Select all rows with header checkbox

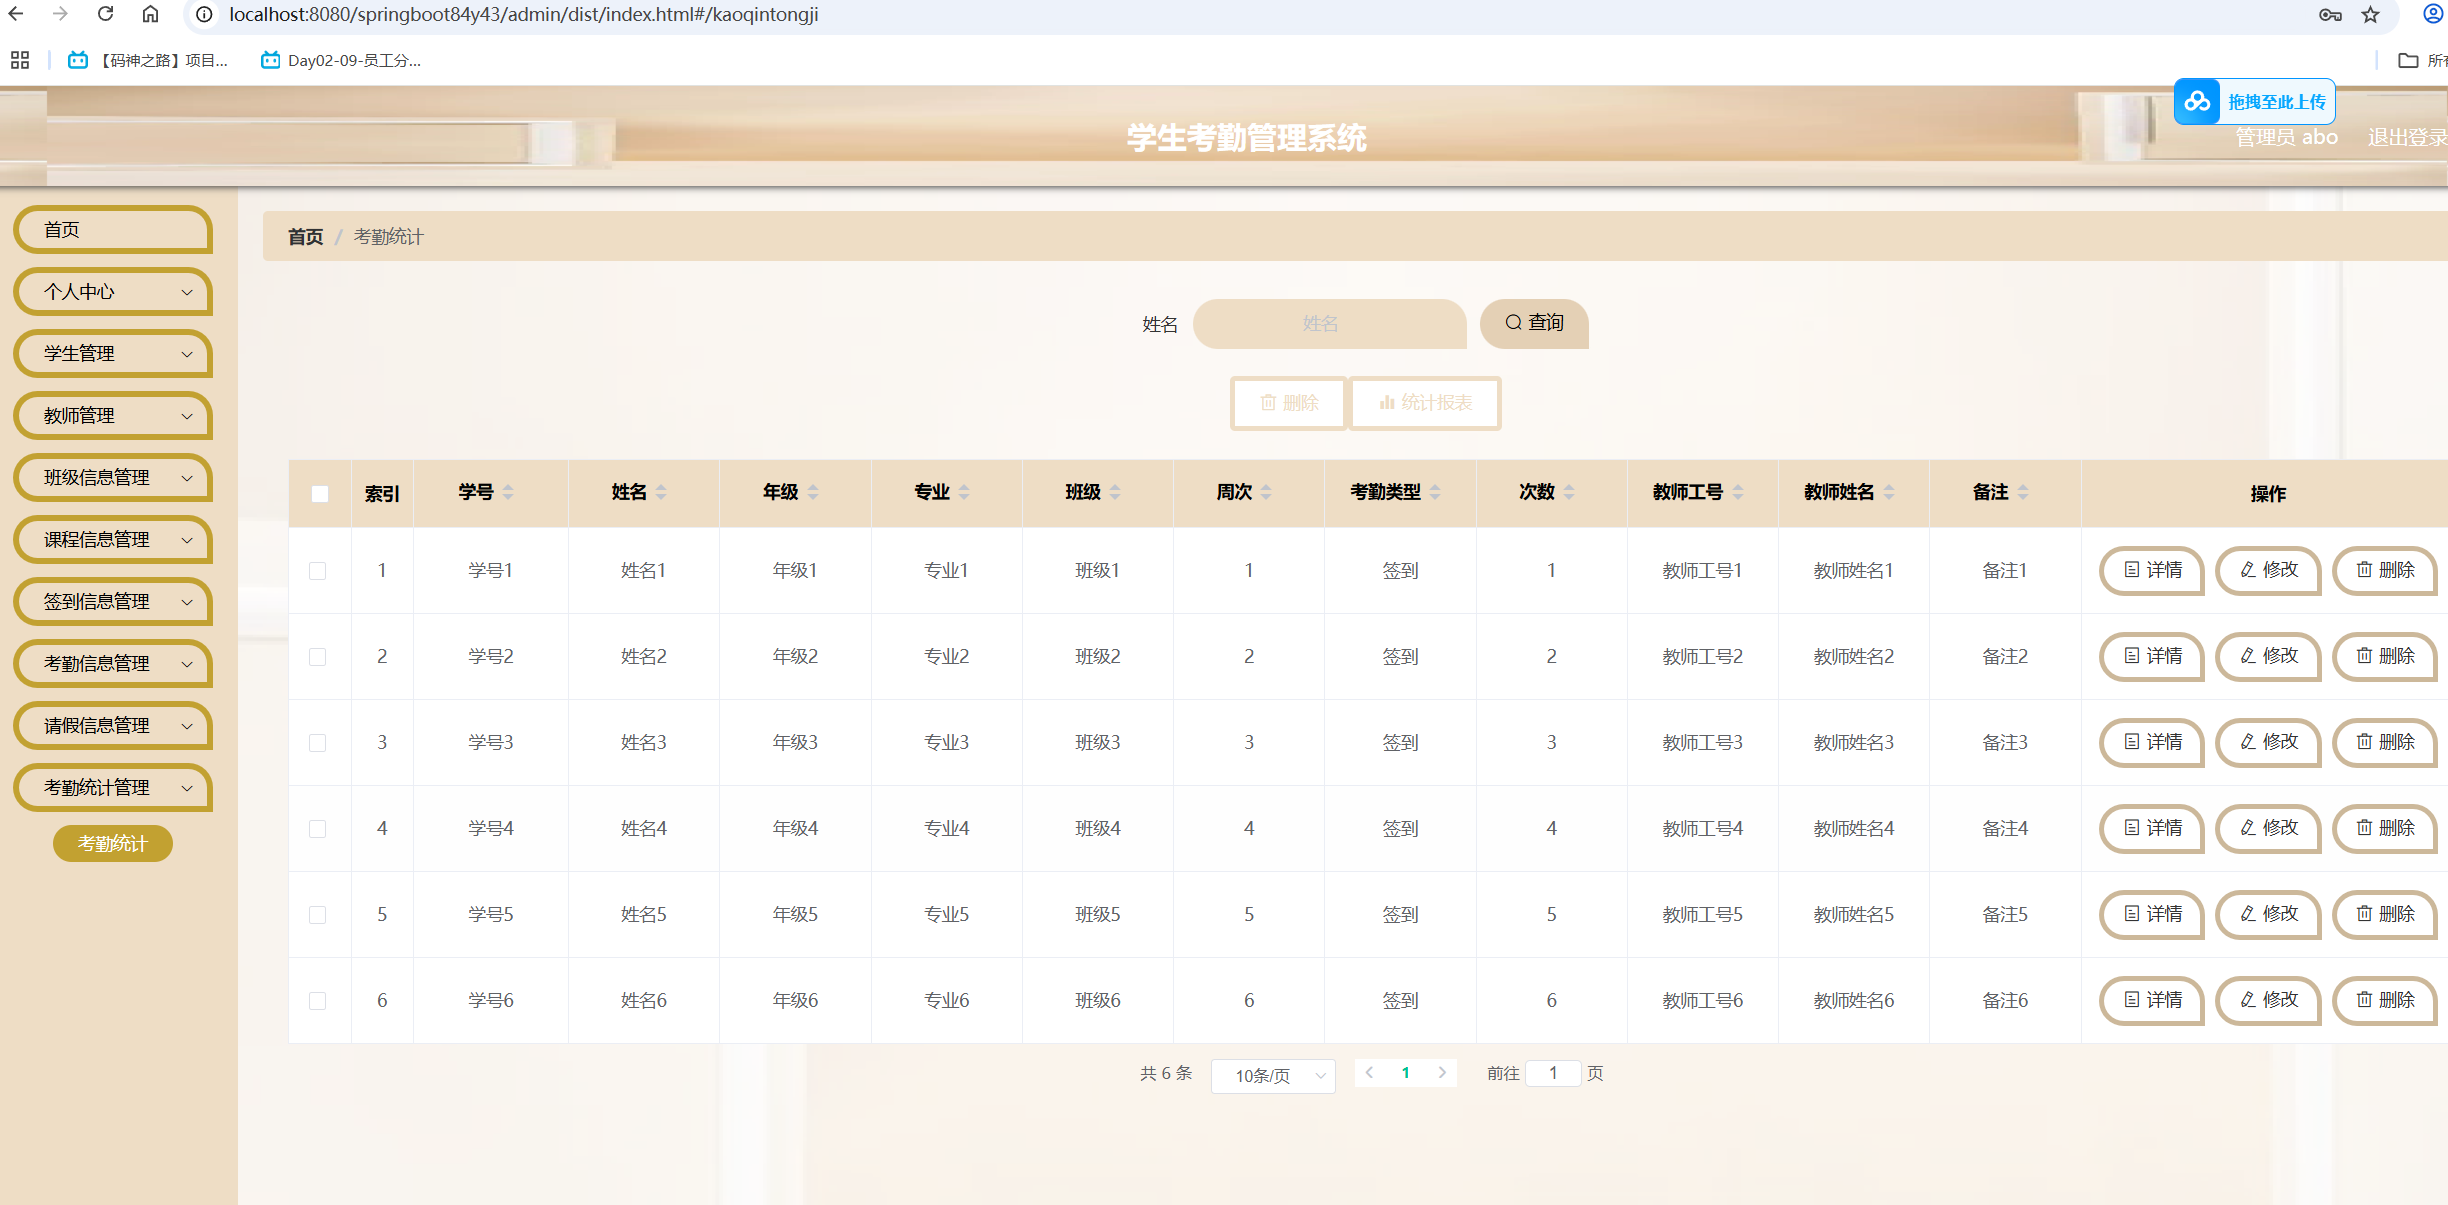point(320,493)
